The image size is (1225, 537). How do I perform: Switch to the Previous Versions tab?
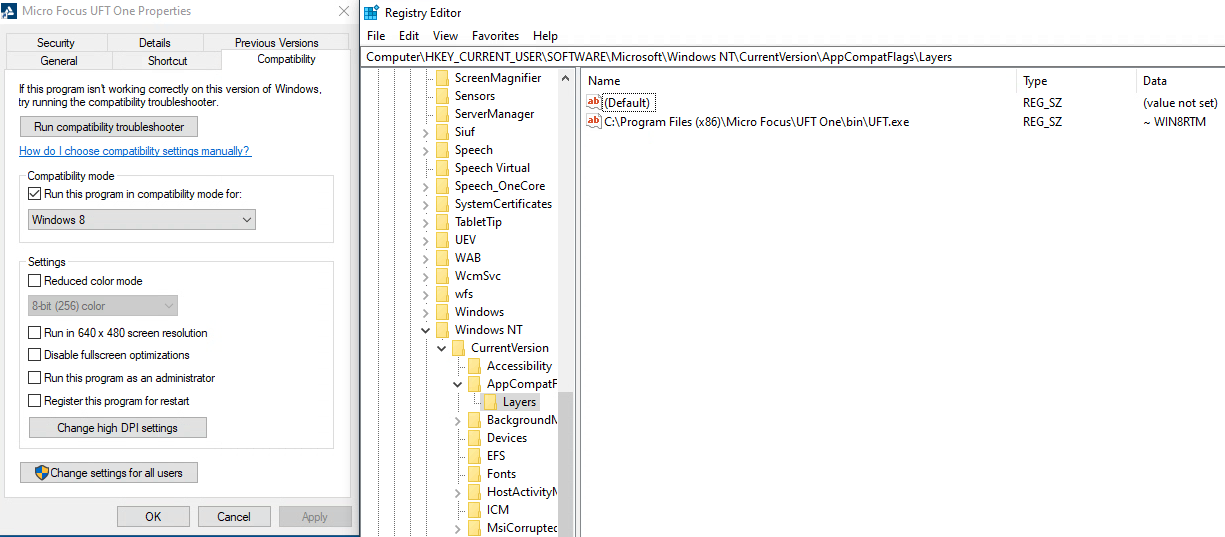pos(277,43)
